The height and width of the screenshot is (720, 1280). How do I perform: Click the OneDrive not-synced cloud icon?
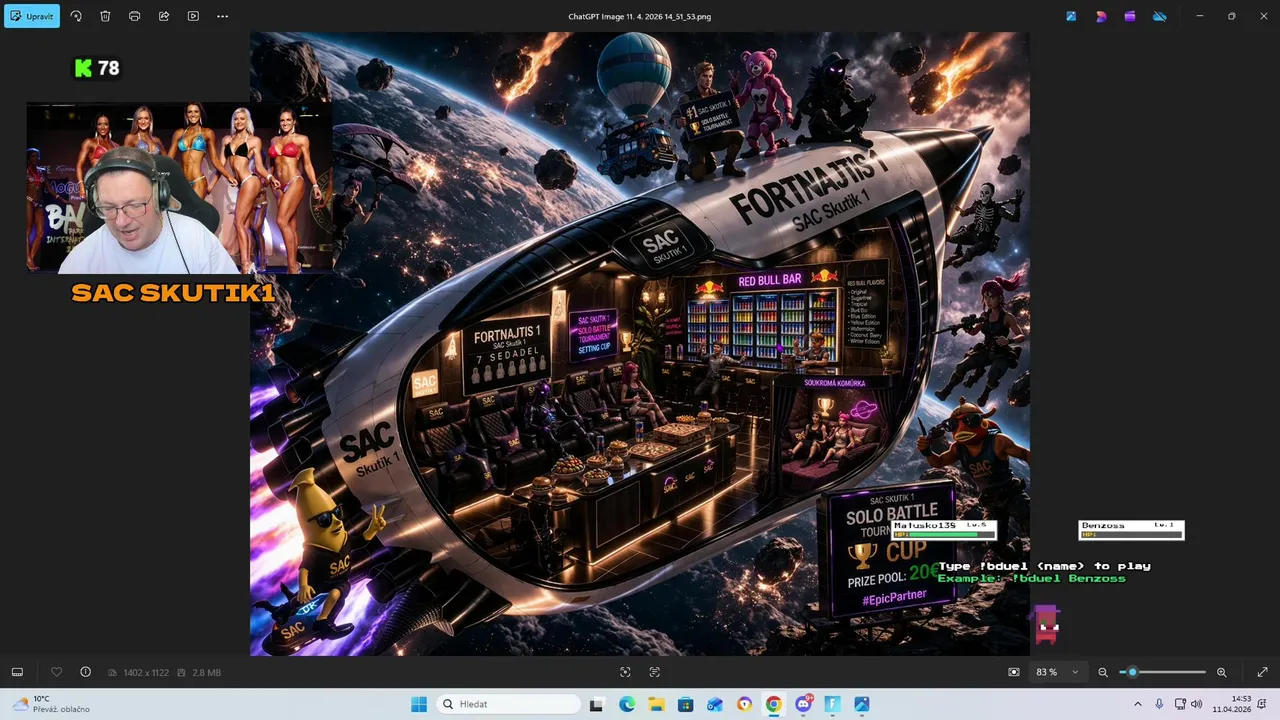(1159, 16)
